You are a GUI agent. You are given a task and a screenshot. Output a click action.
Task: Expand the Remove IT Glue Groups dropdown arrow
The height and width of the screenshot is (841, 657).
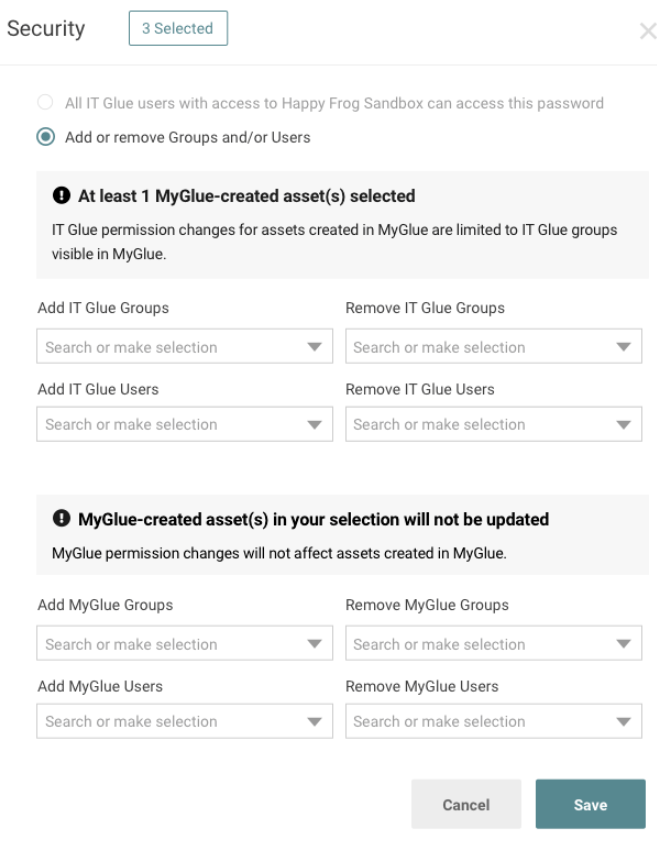click(x=623, y=347)
